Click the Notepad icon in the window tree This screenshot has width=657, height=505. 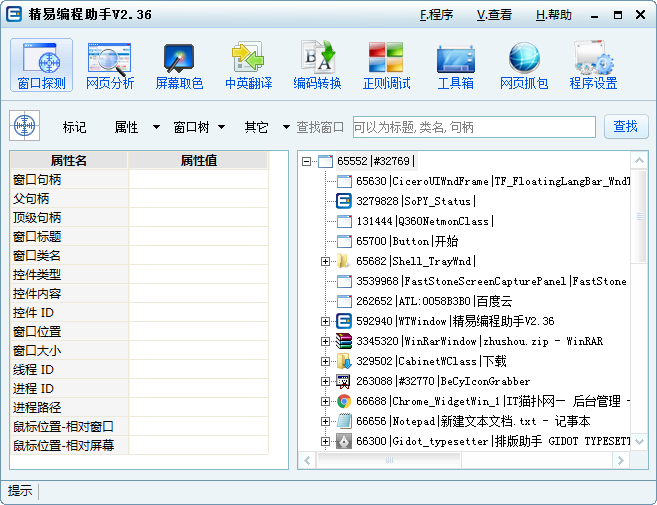(344, 421)
